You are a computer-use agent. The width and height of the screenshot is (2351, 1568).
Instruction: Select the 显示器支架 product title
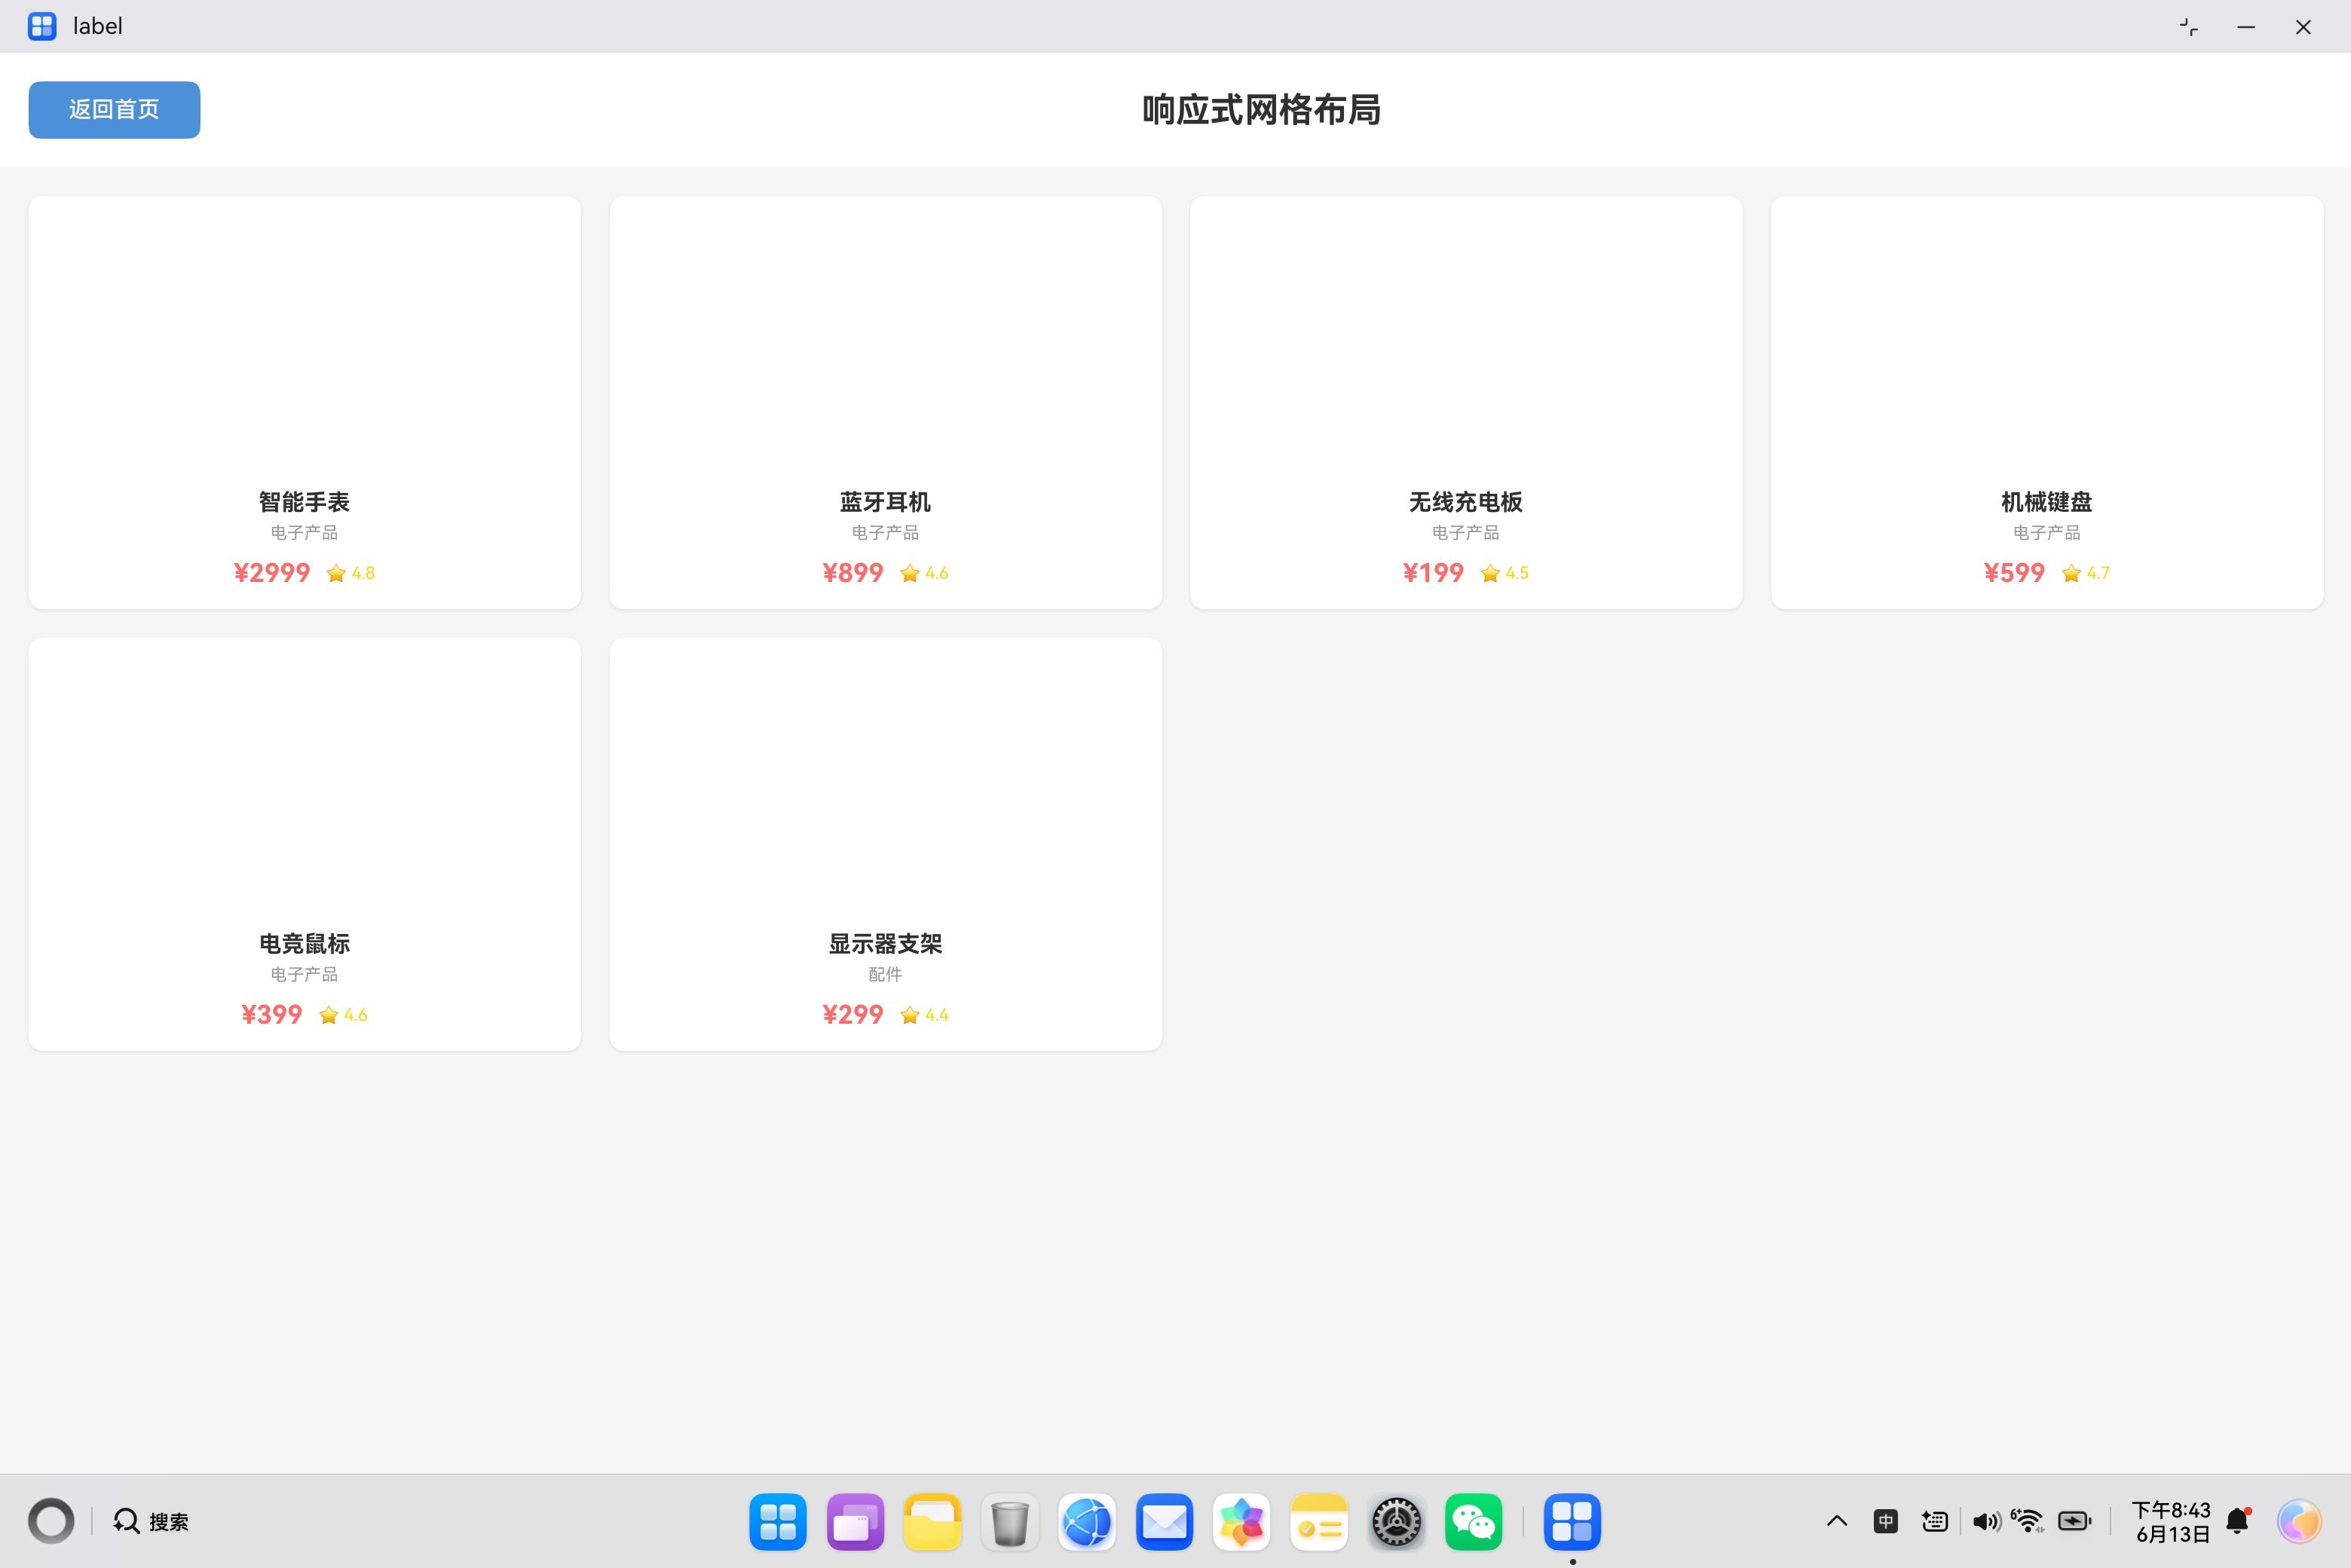pos(886,944)
